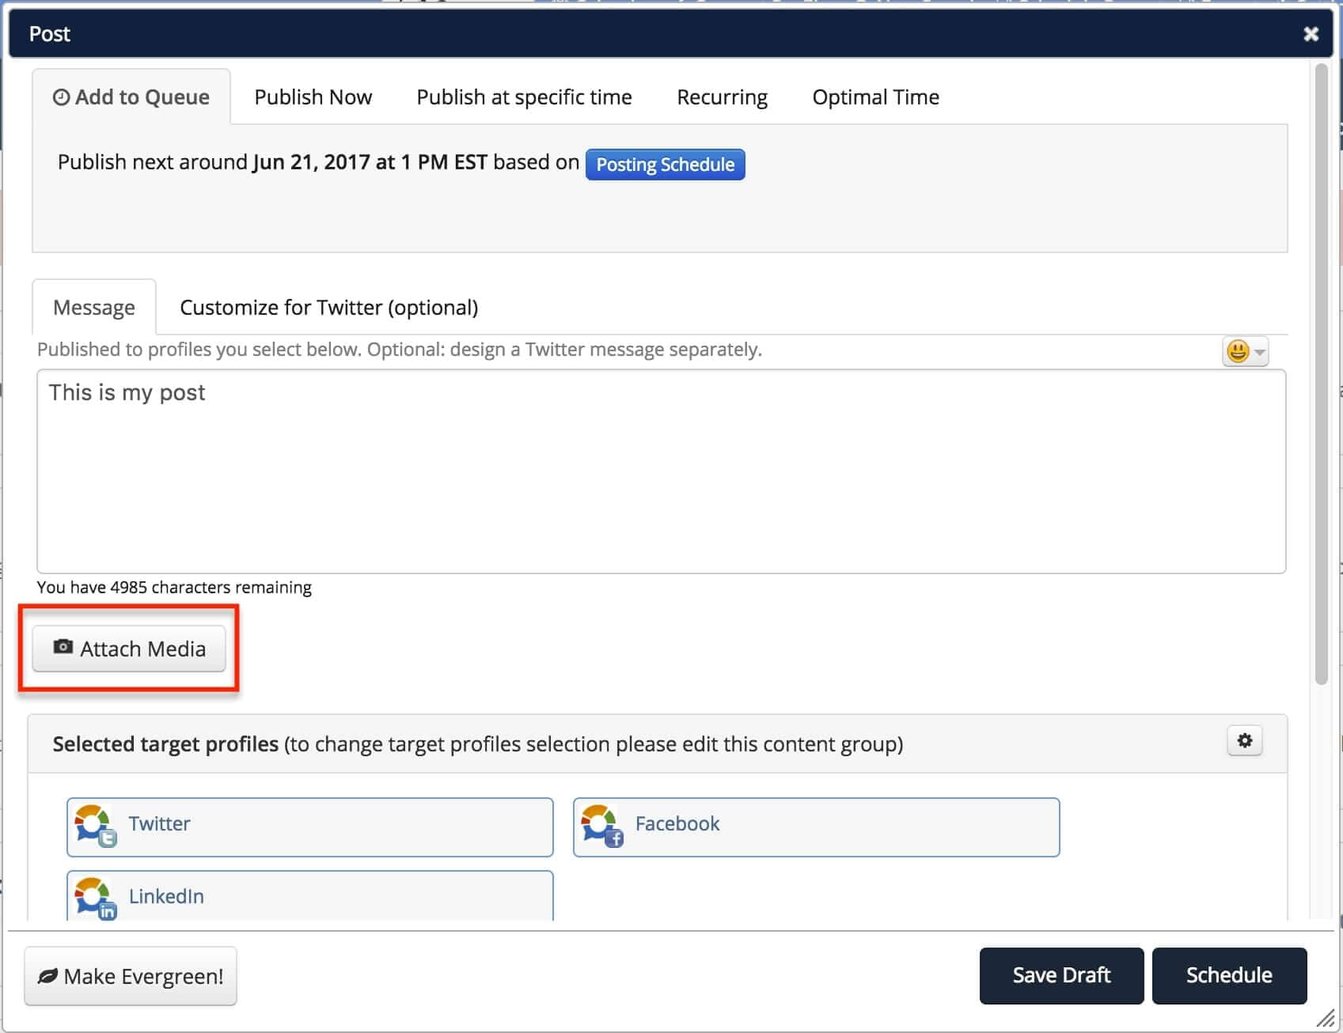
Task: Choose the Optimal Time tab
Action: (x=876, y=97)
